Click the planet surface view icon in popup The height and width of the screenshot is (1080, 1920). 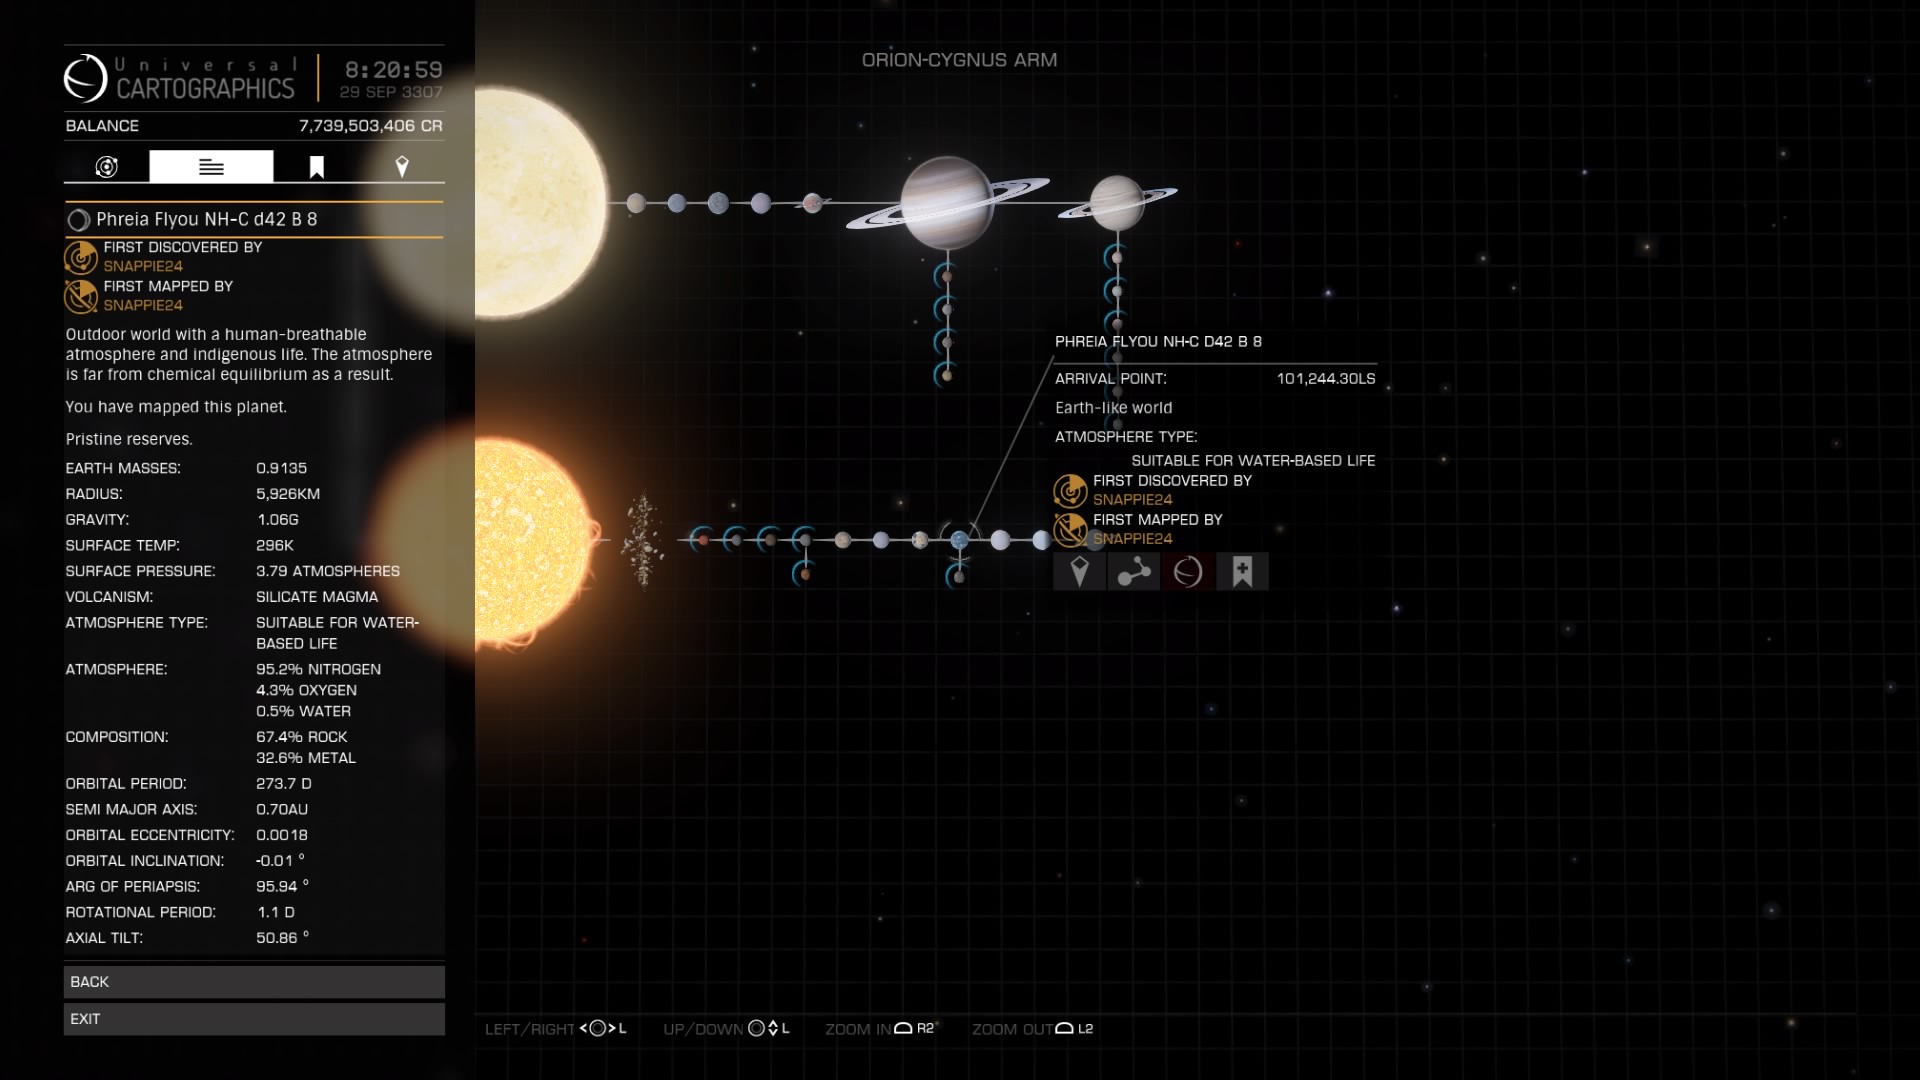click(1187, 572)
